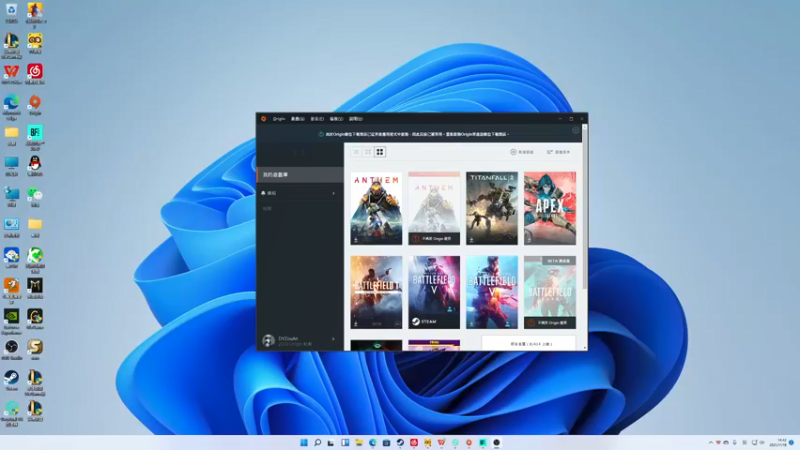Click the user avatar at sidebar bottom

pos(268,341)
